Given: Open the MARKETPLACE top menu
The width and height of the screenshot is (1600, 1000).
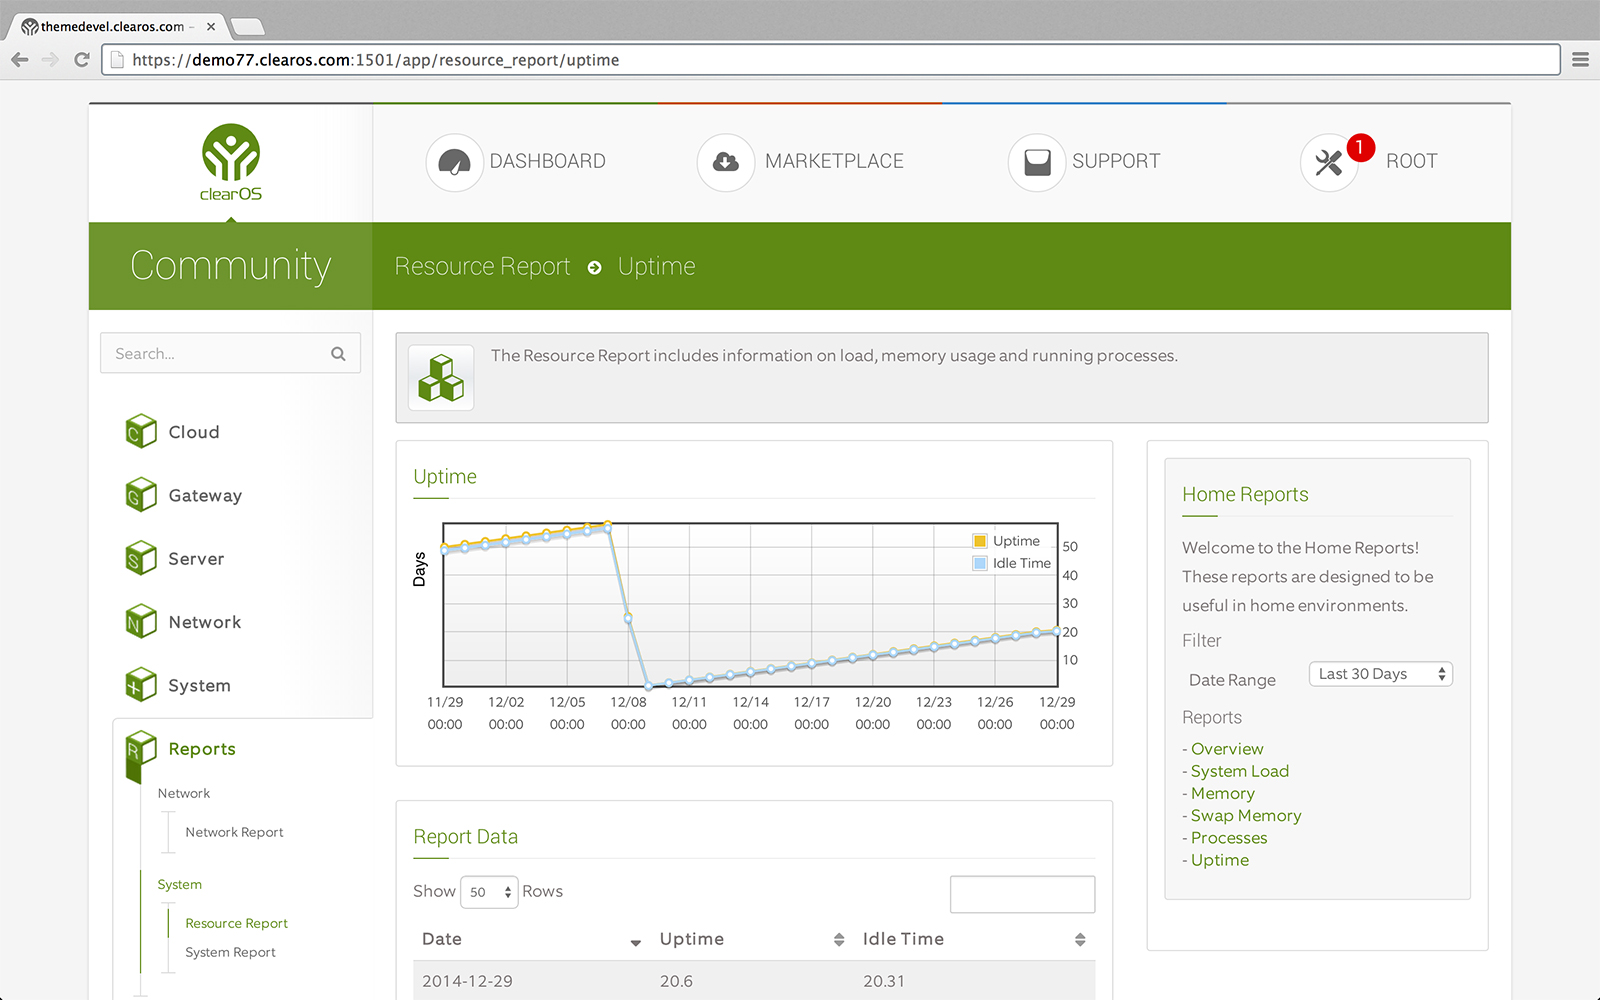Looking at the screenshot, I should (834, 161).
